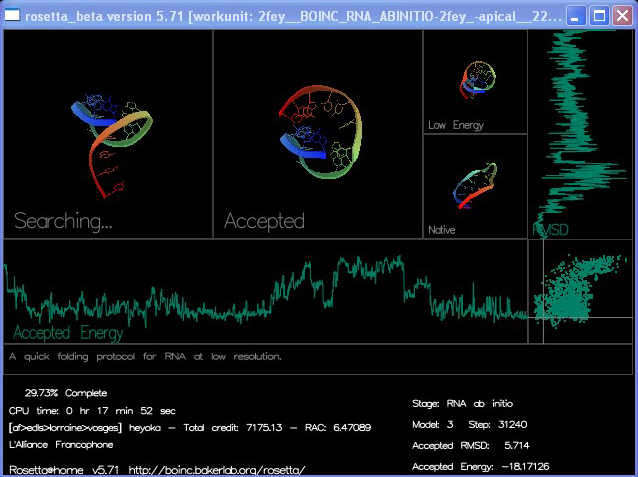Minimize the rosetta_beta window

576,15
